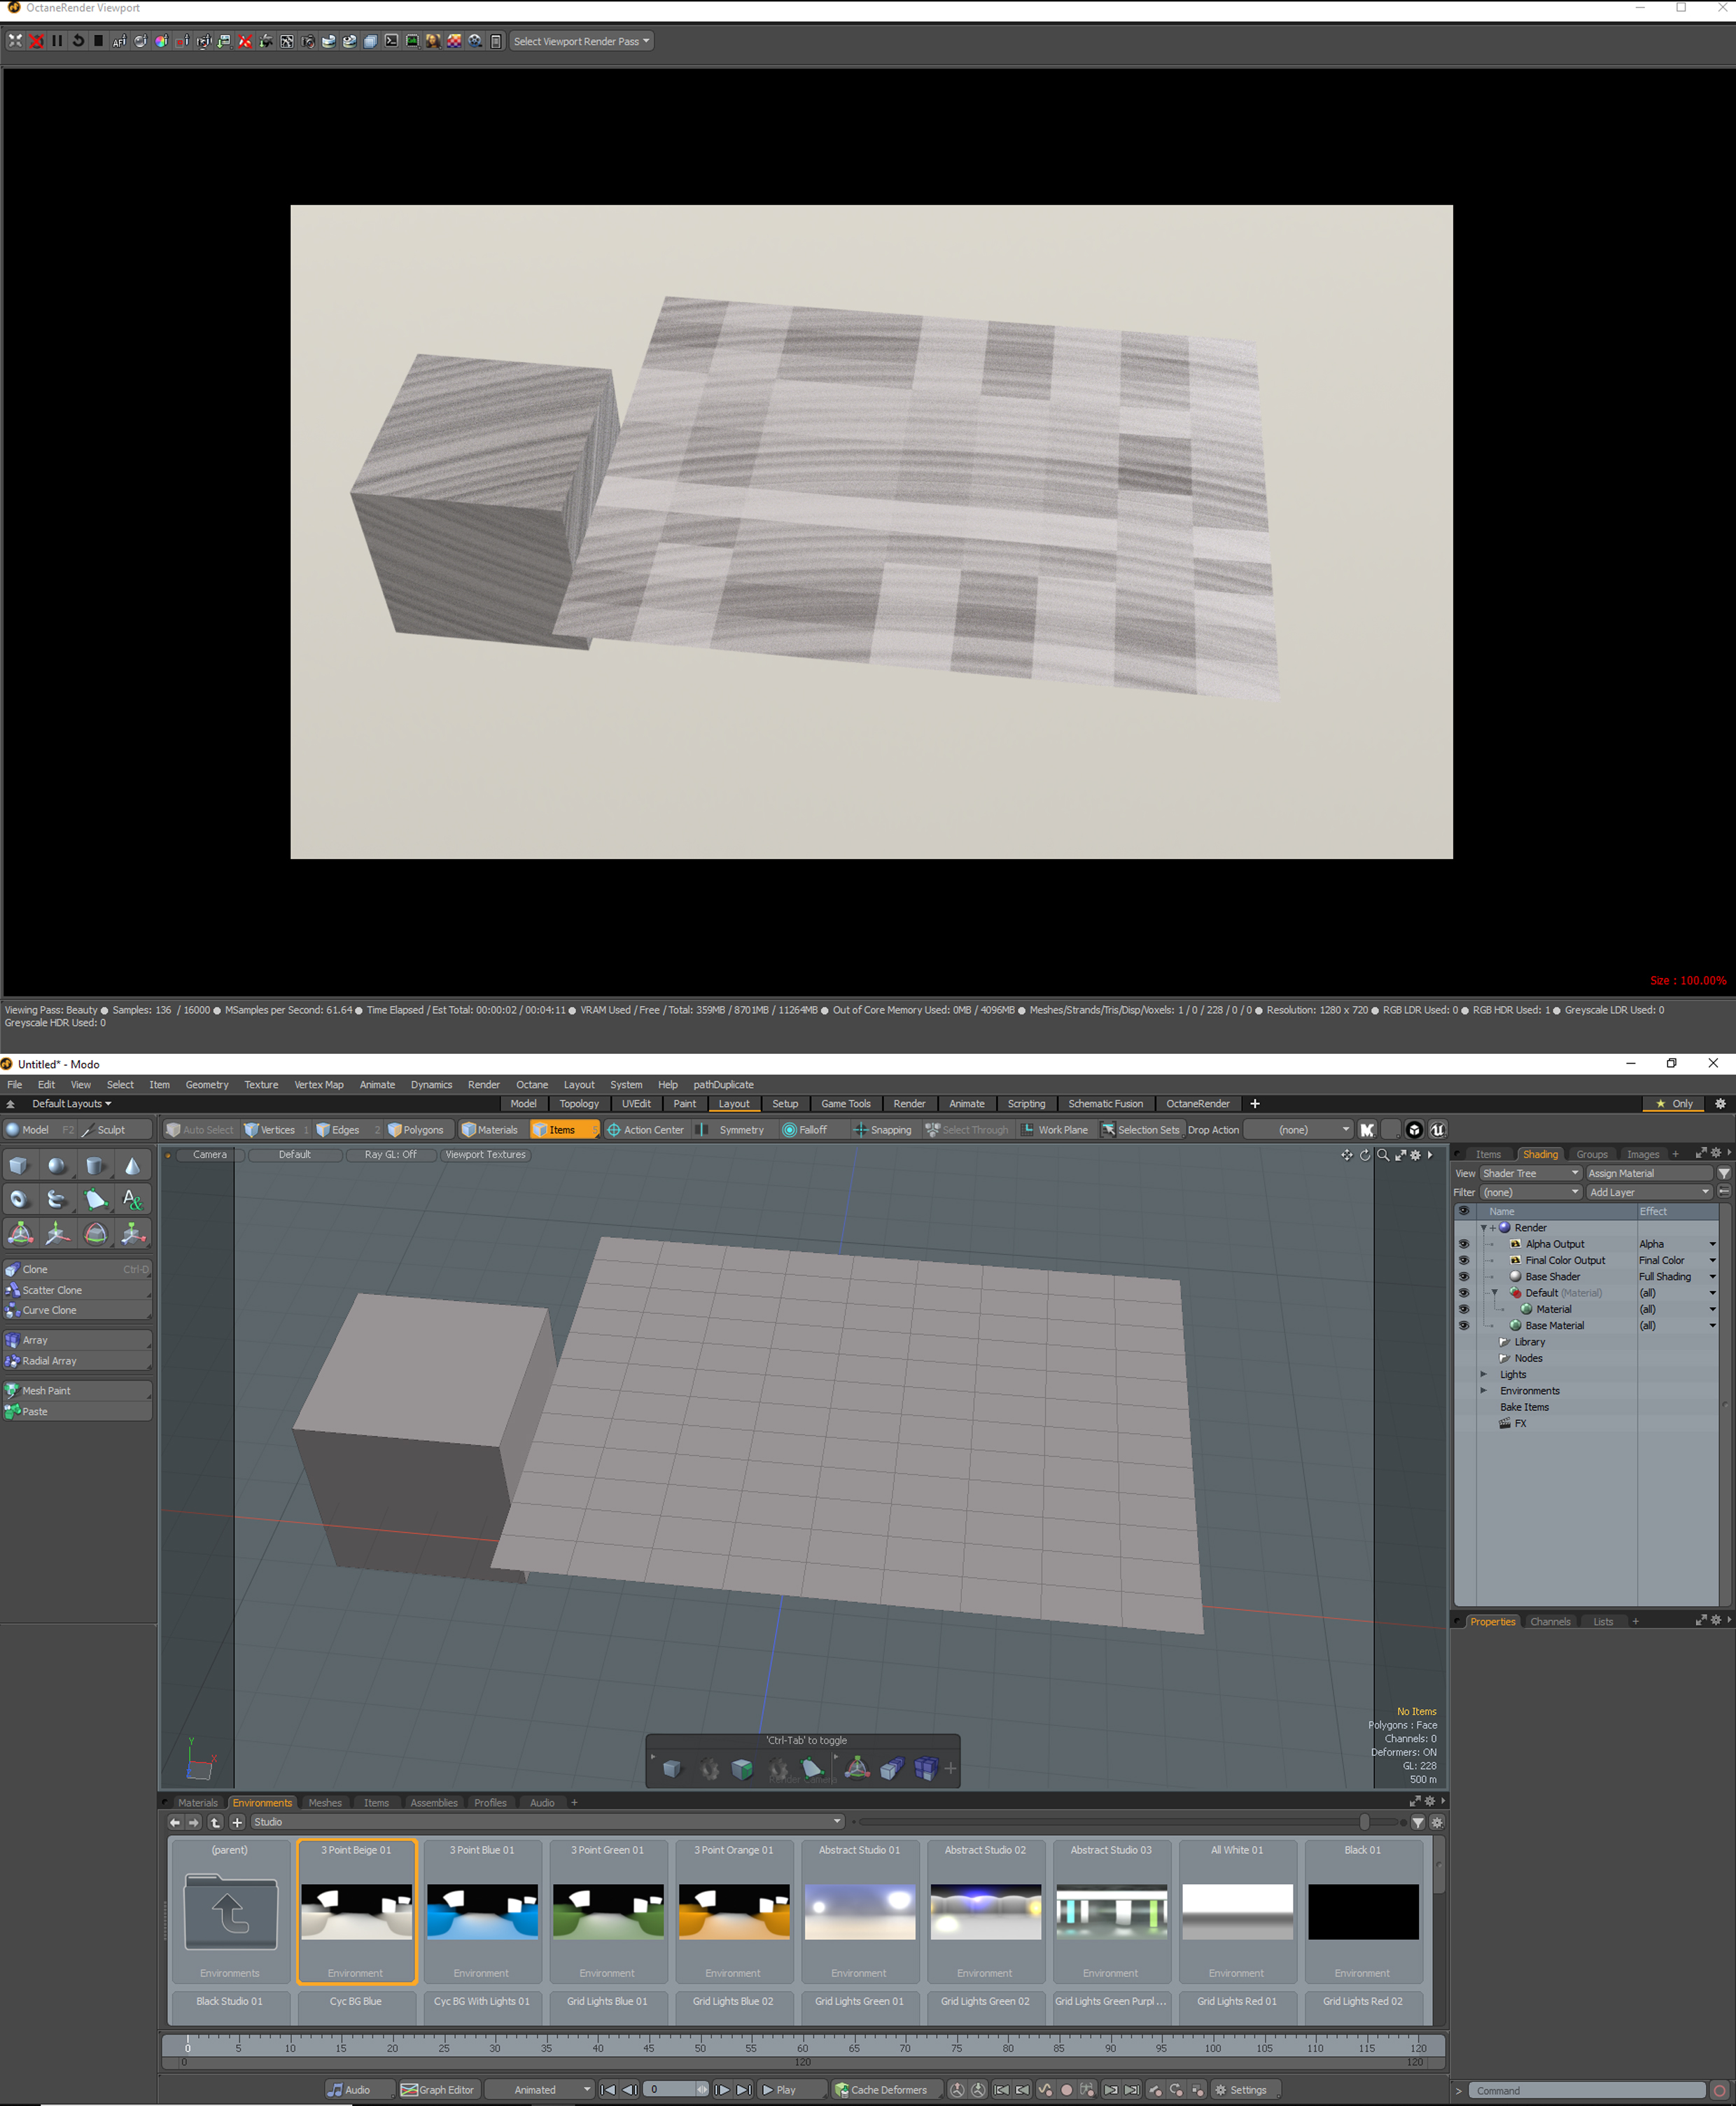1736x2106 pixels.
Task: Choose the cube primitive tool
Action: (x=19, y=1165)
